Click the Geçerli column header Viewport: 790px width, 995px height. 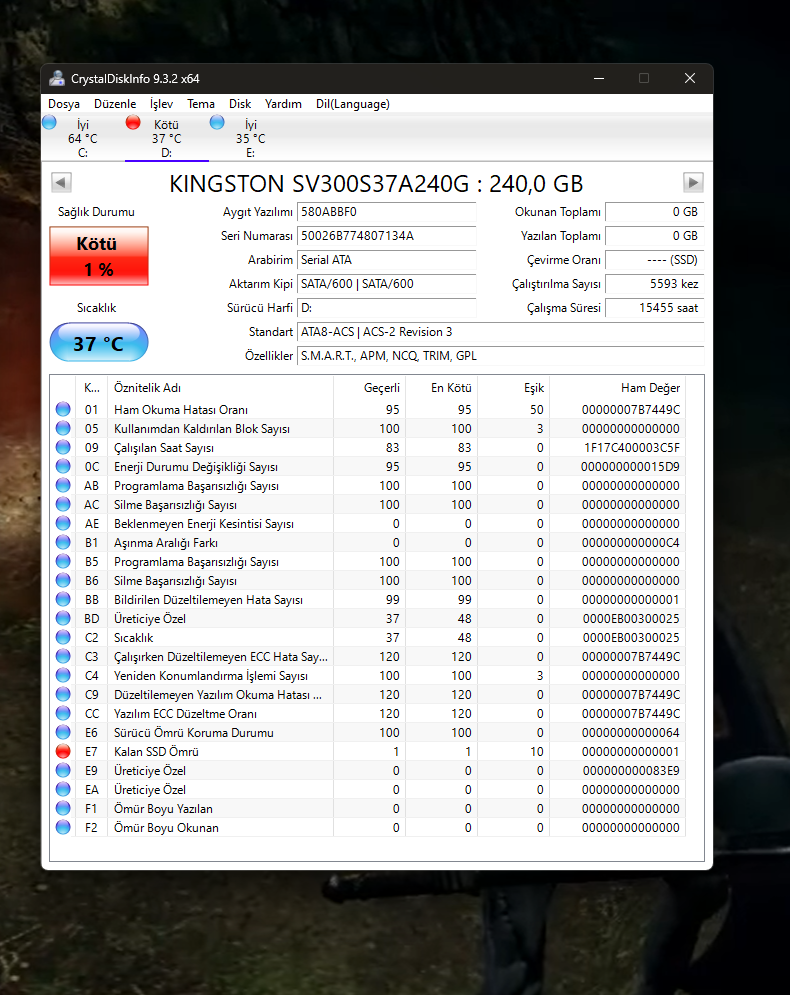point(369,388)
